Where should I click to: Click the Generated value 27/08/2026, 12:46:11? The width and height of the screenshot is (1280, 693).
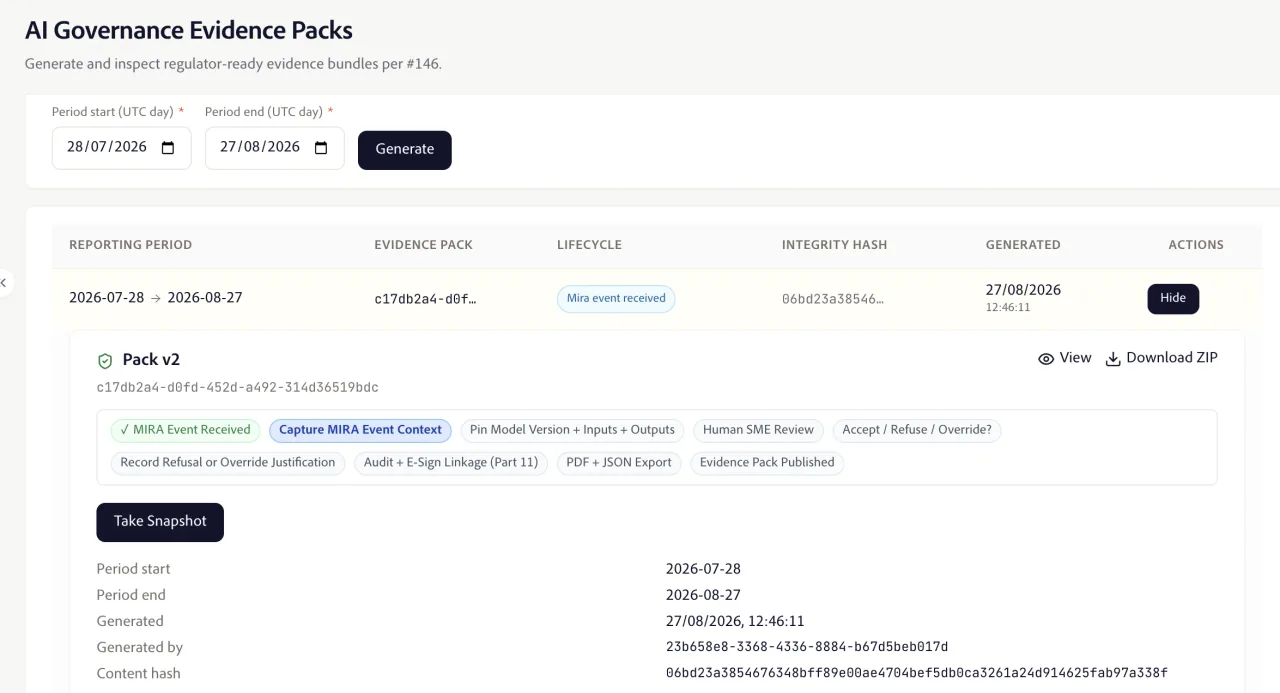click(x=735, y=621)
